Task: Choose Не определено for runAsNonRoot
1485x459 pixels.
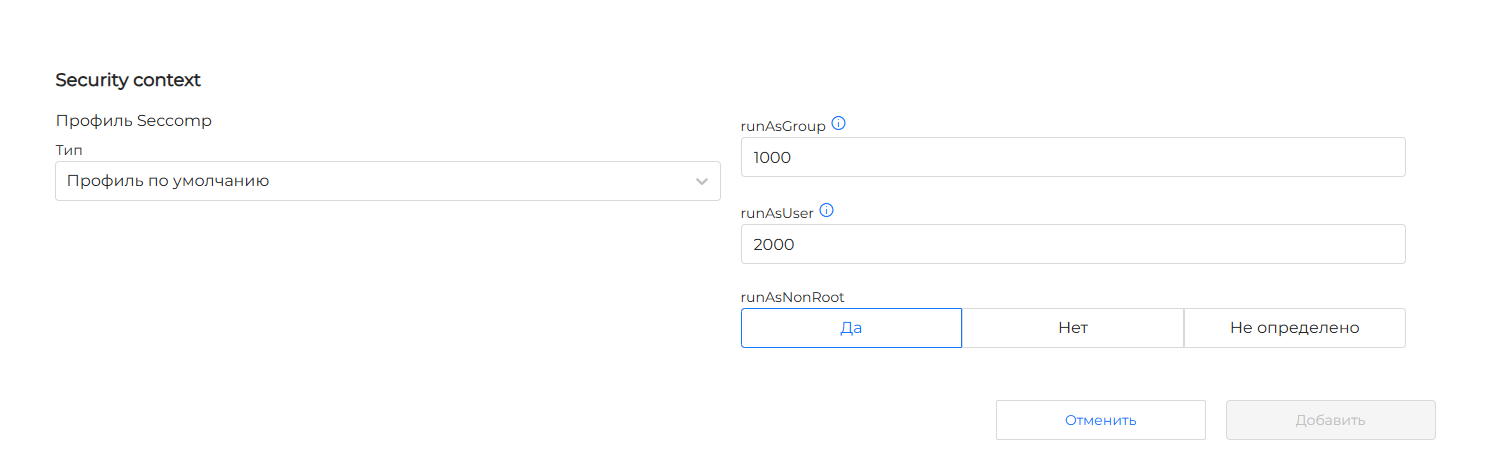Action: [1294, 328]
